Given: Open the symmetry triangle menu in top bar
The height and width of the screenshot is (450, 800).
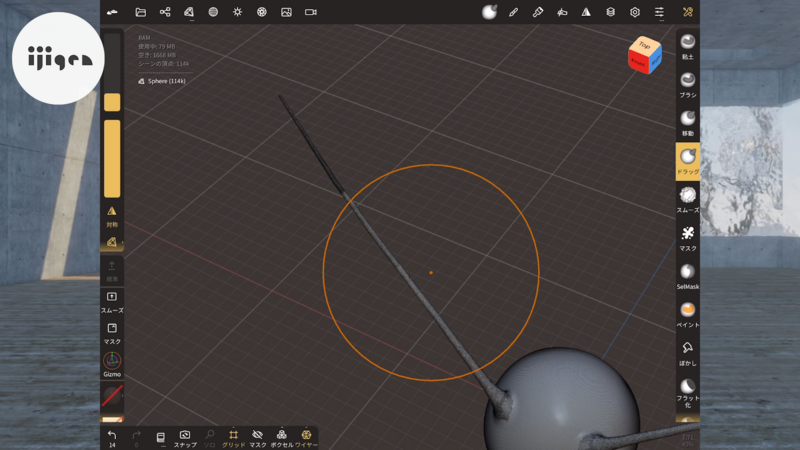Looking at the screenshot, I should point(586,12).
